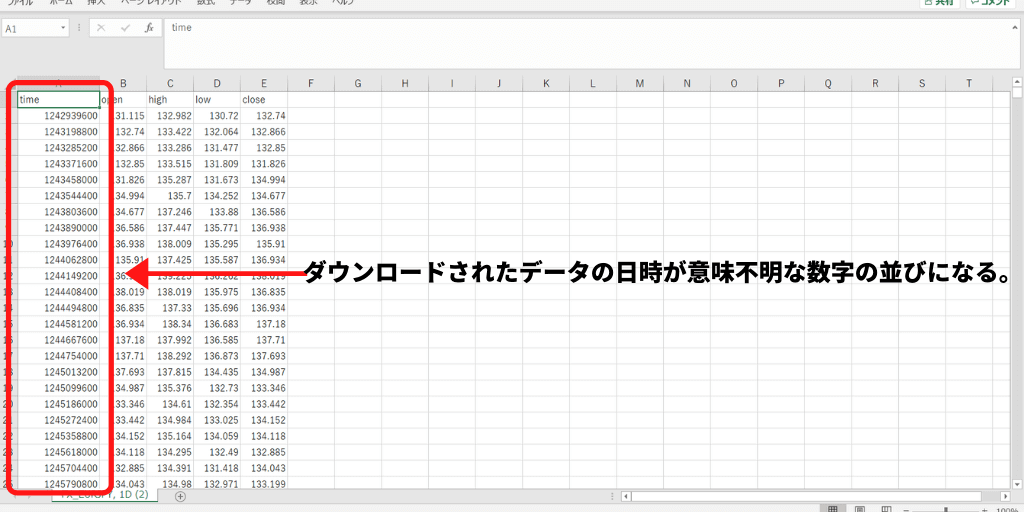Select column G header
The width and height of the screenshot is (1024, 512).
[x=358, y=84]
